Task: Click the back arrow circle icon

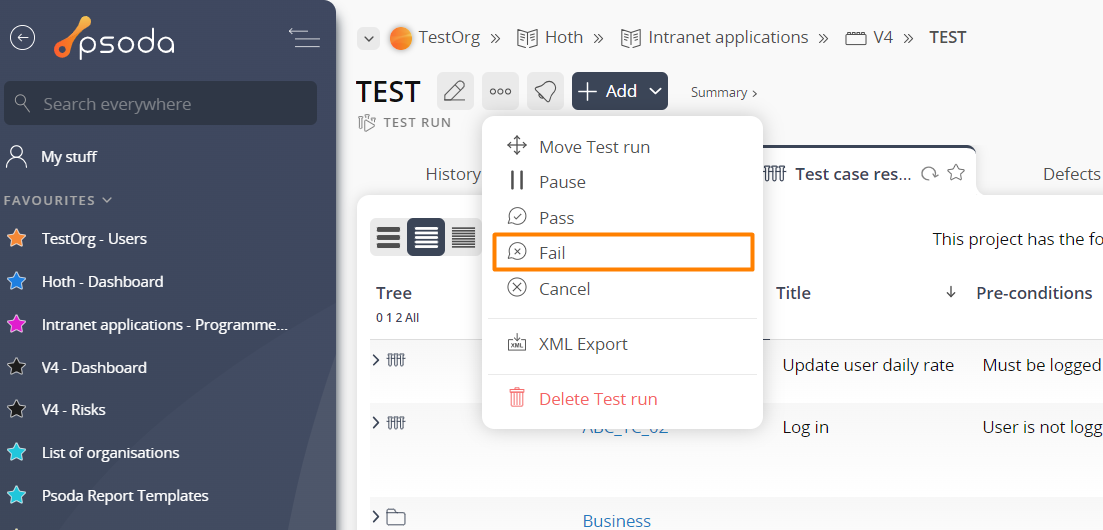Action: point(23,38)
